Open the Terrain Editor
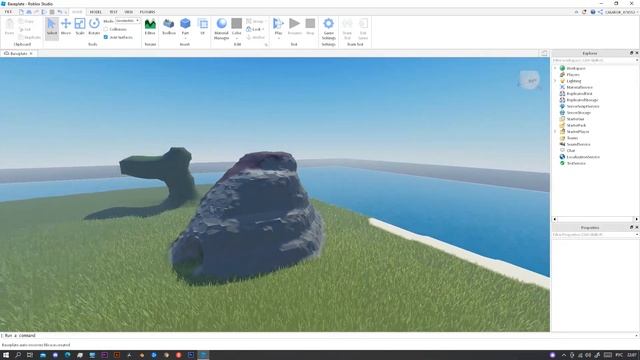640x360 pixels. (150, 27)
